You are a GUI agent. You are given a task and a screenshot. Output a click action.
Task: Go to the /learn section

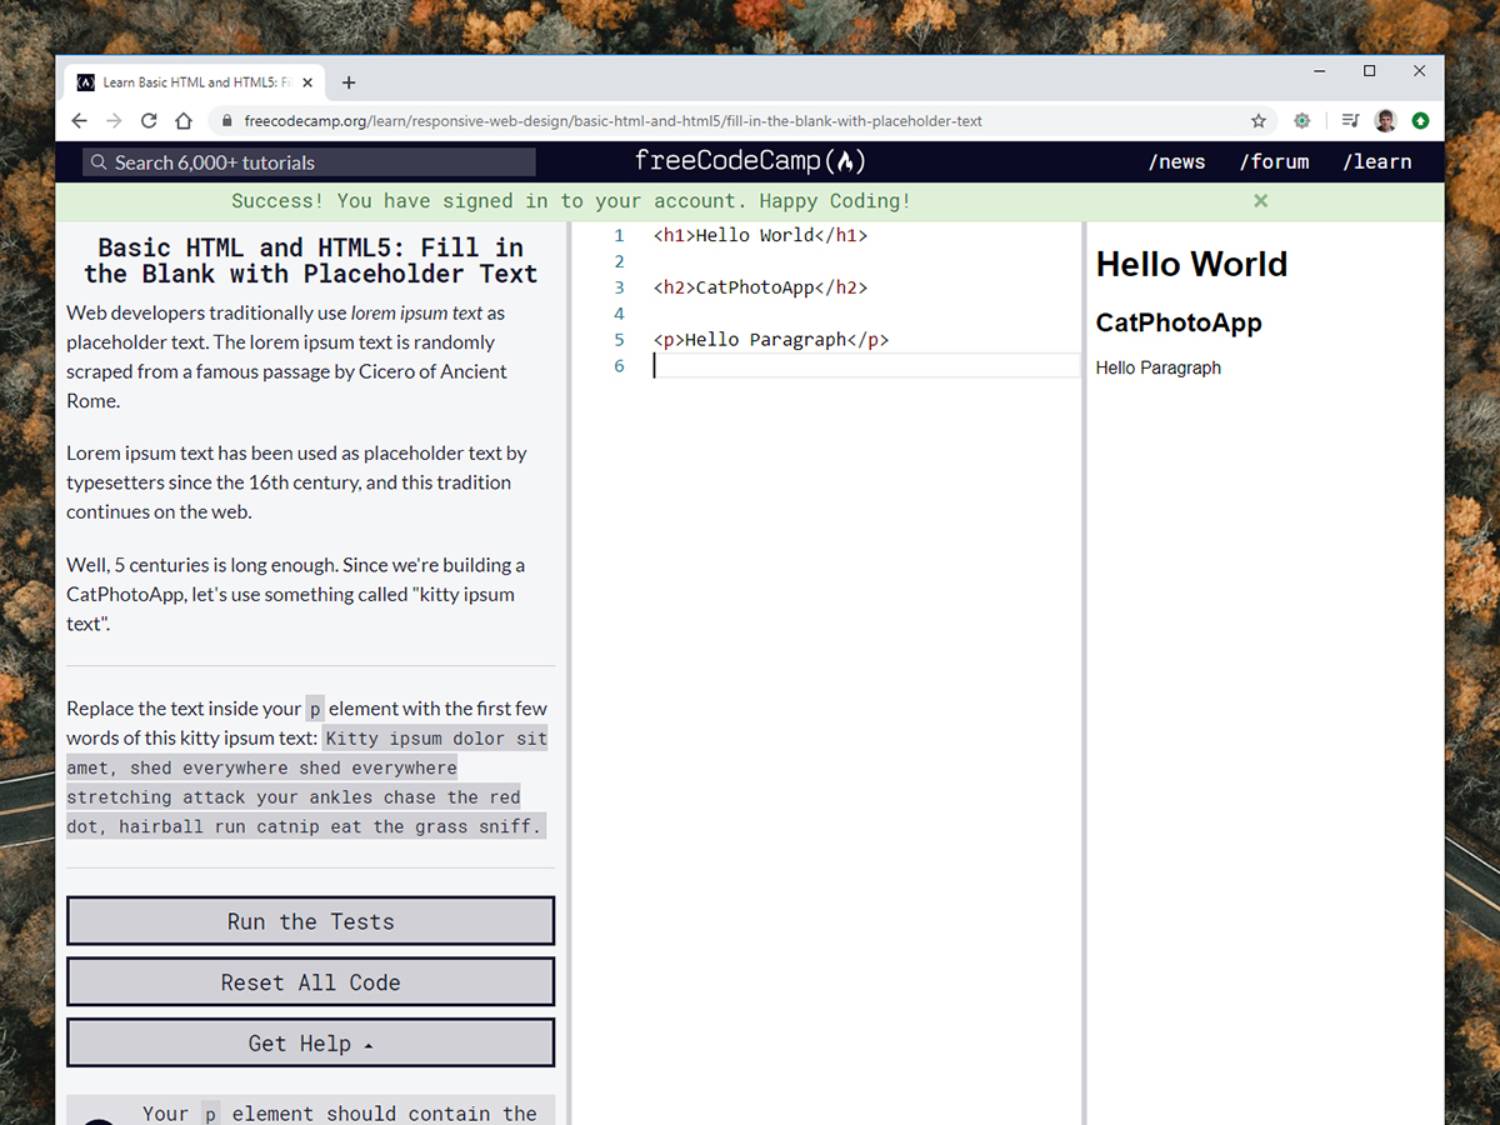(1377, 162)
